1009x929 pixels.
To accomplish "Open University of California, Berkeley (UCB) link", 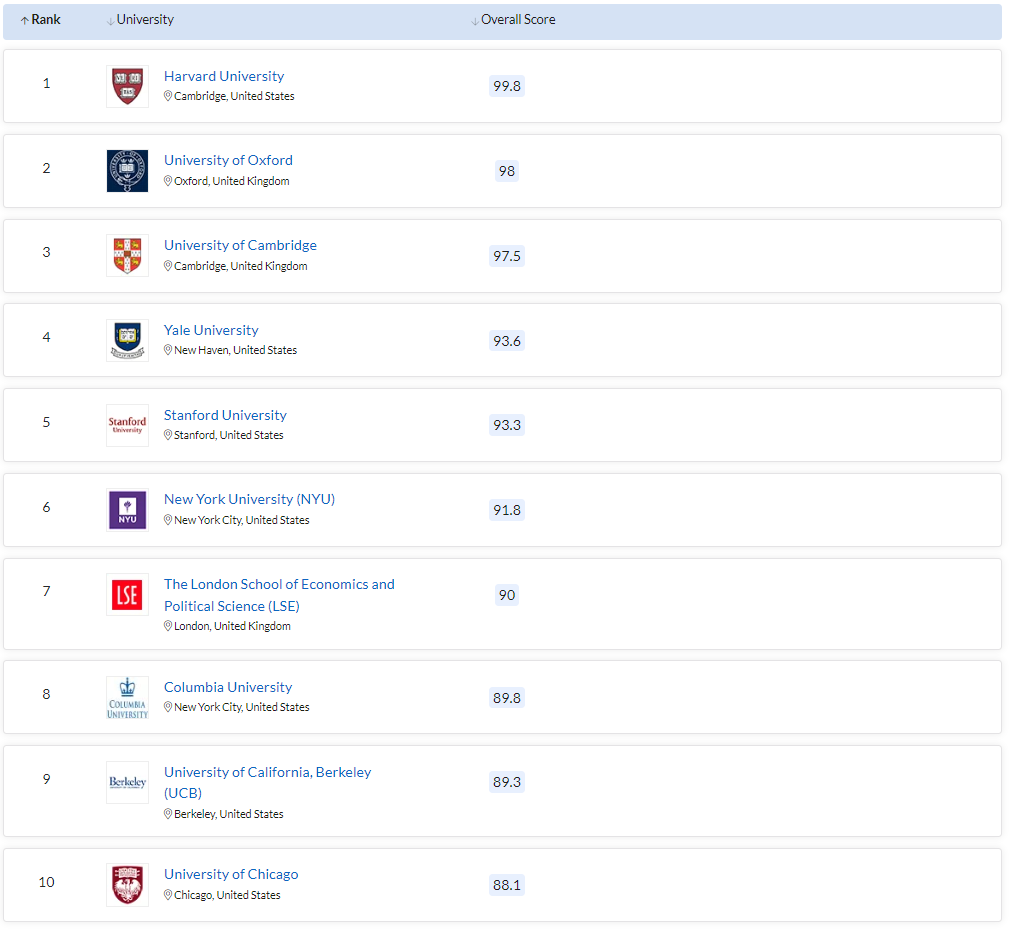I will 268,782.
